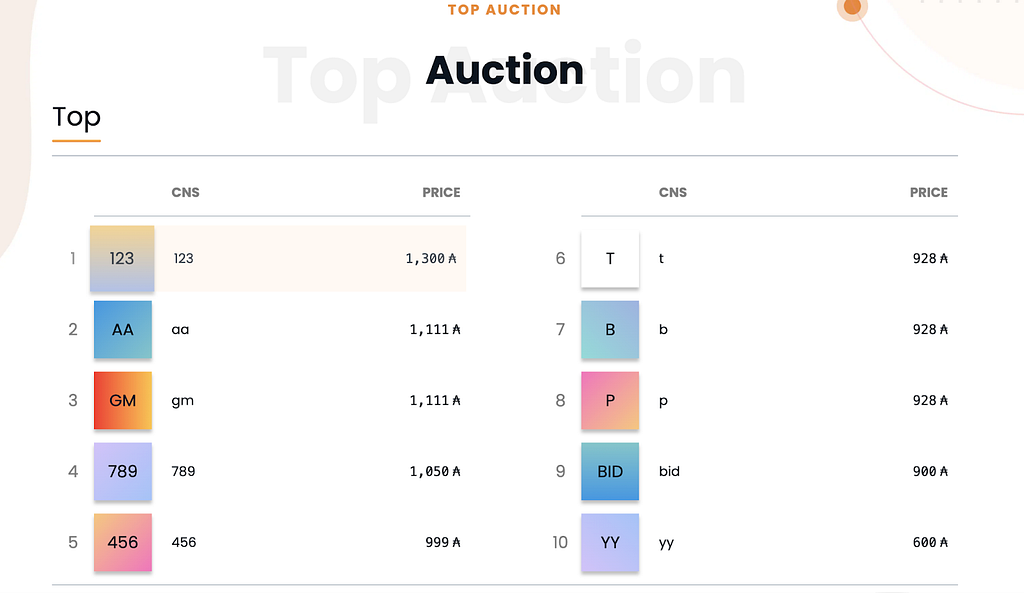Open the lavender 789 tile icon
1024x593 pixels.
pyautogui.click(x=123, y=472)
